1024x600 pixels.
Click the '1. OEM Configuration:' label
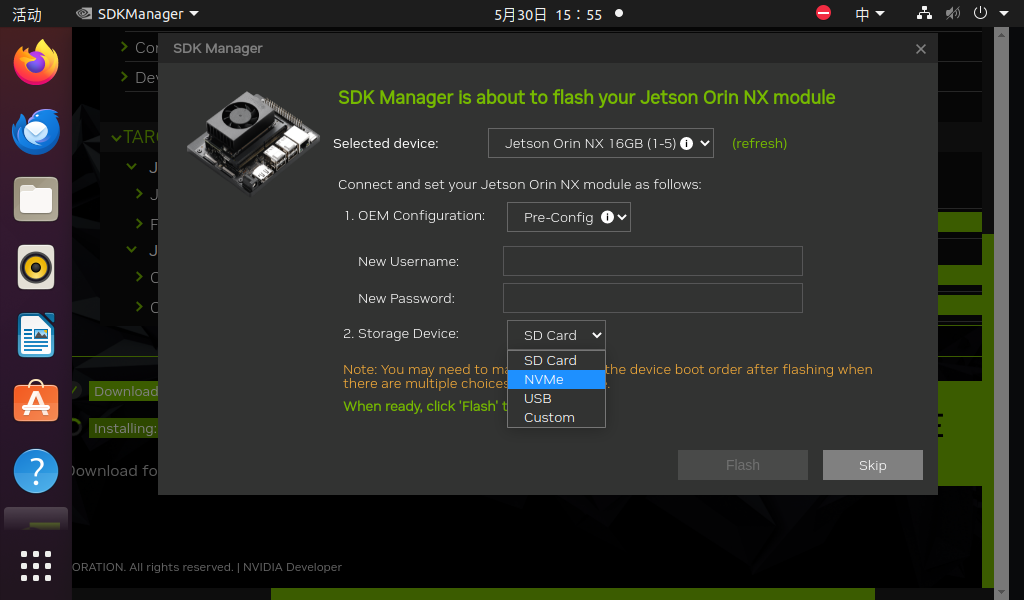(415, 215)
